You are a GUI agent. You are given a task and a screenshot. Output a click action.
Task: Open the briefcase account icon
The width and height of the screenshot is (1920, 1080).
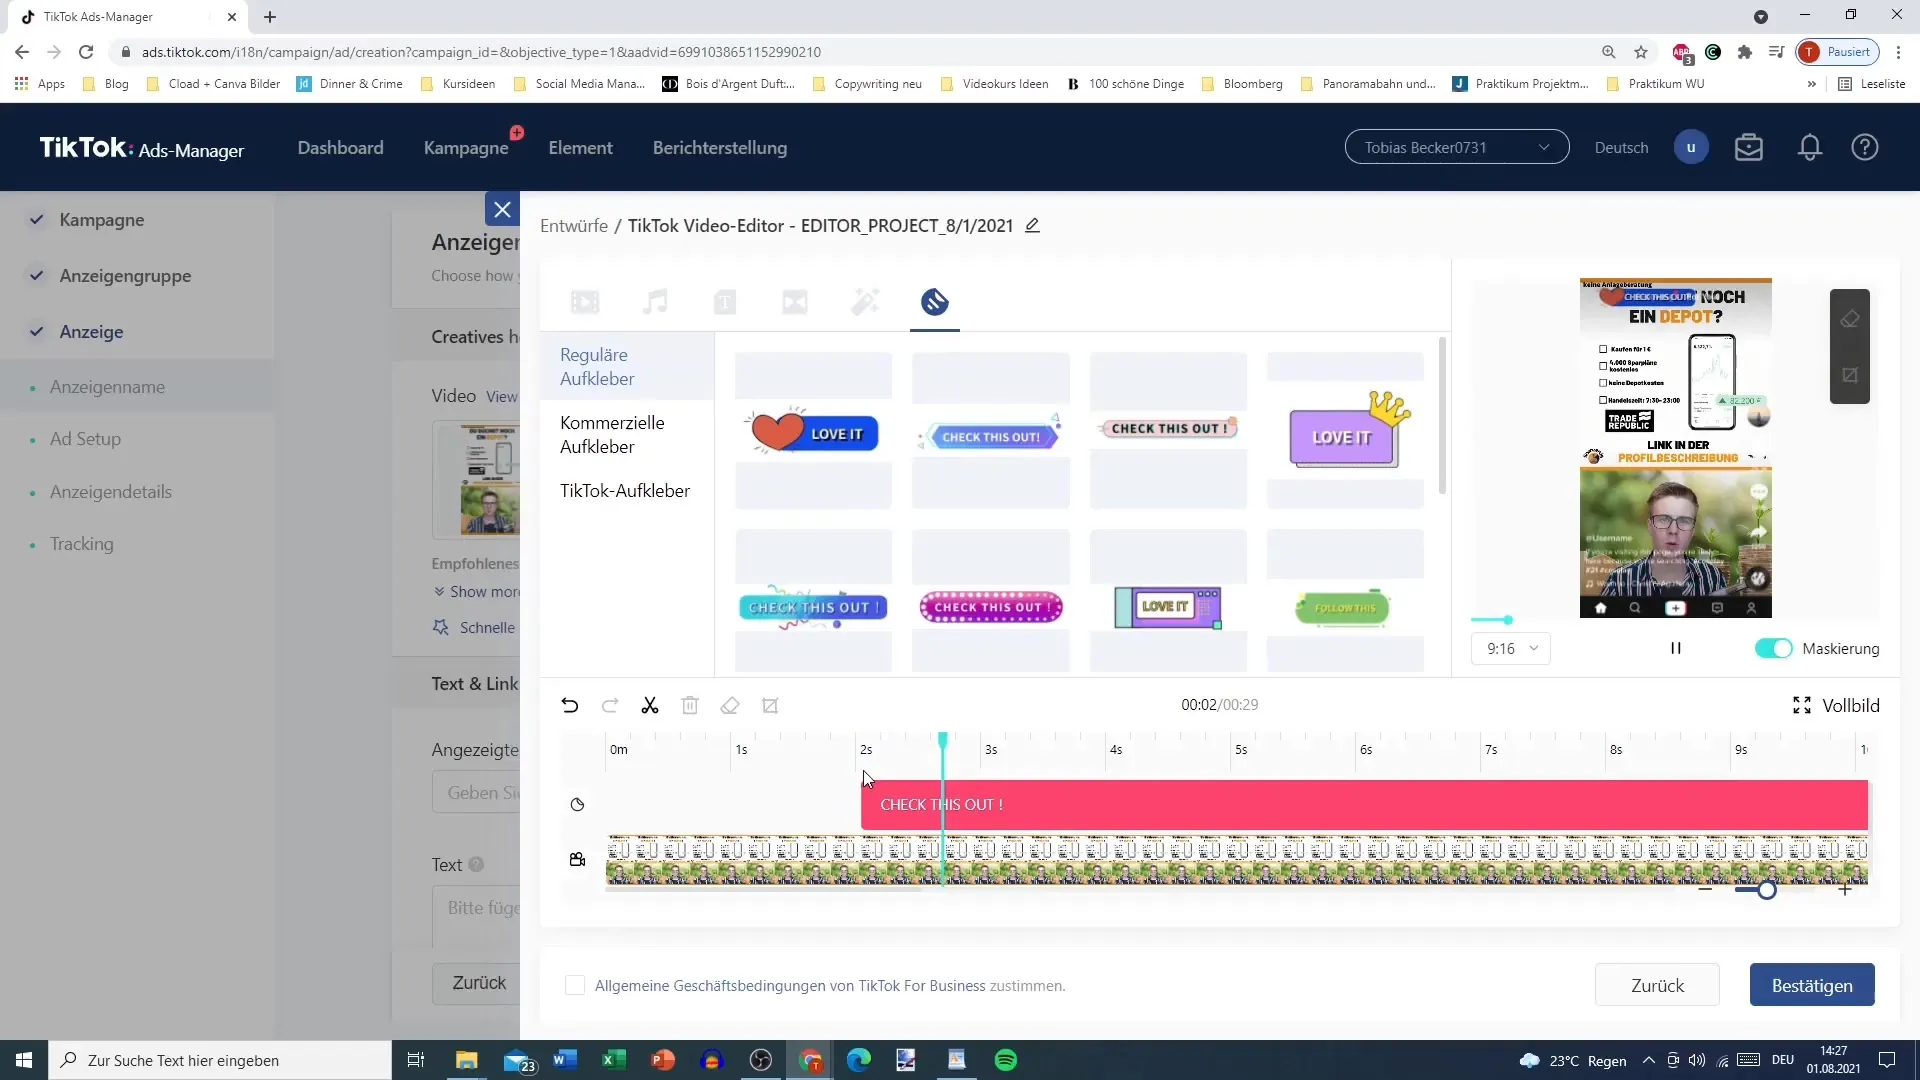tap(1749, 148)
